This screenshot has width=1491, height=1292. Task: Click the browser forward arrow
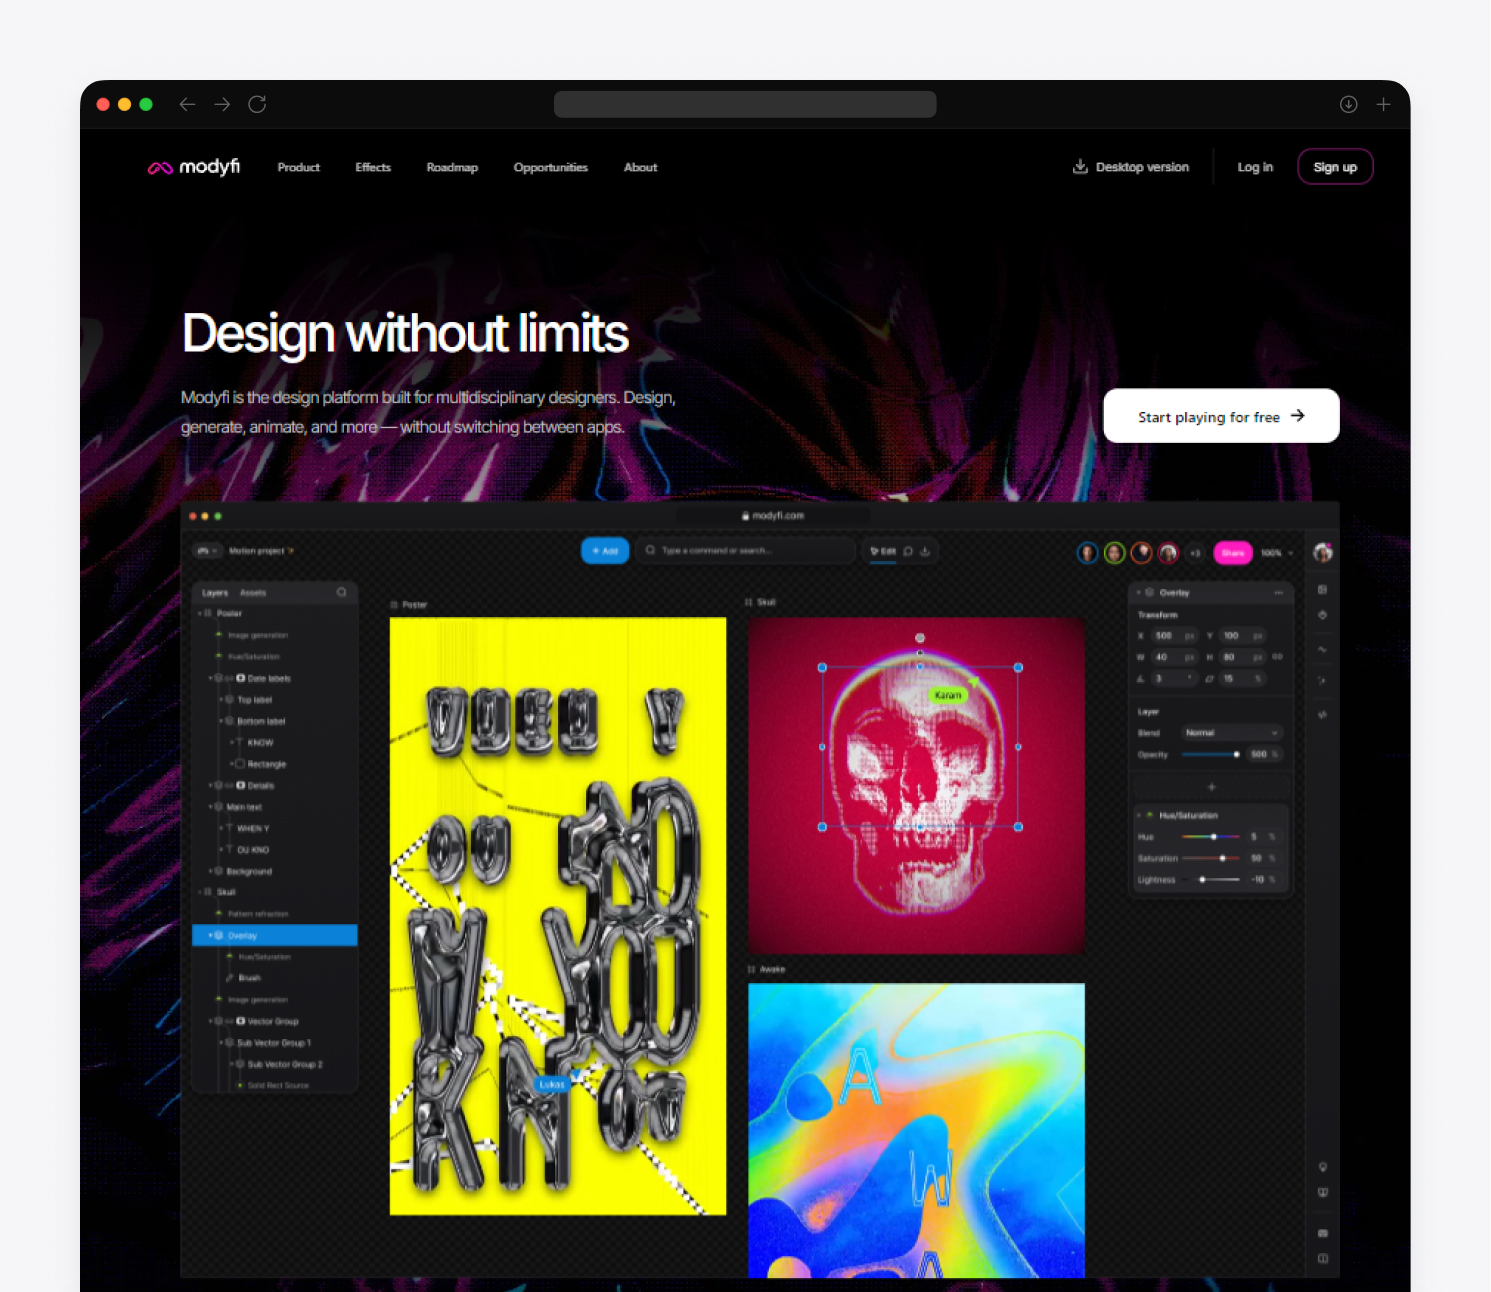(x=222, y=104)
